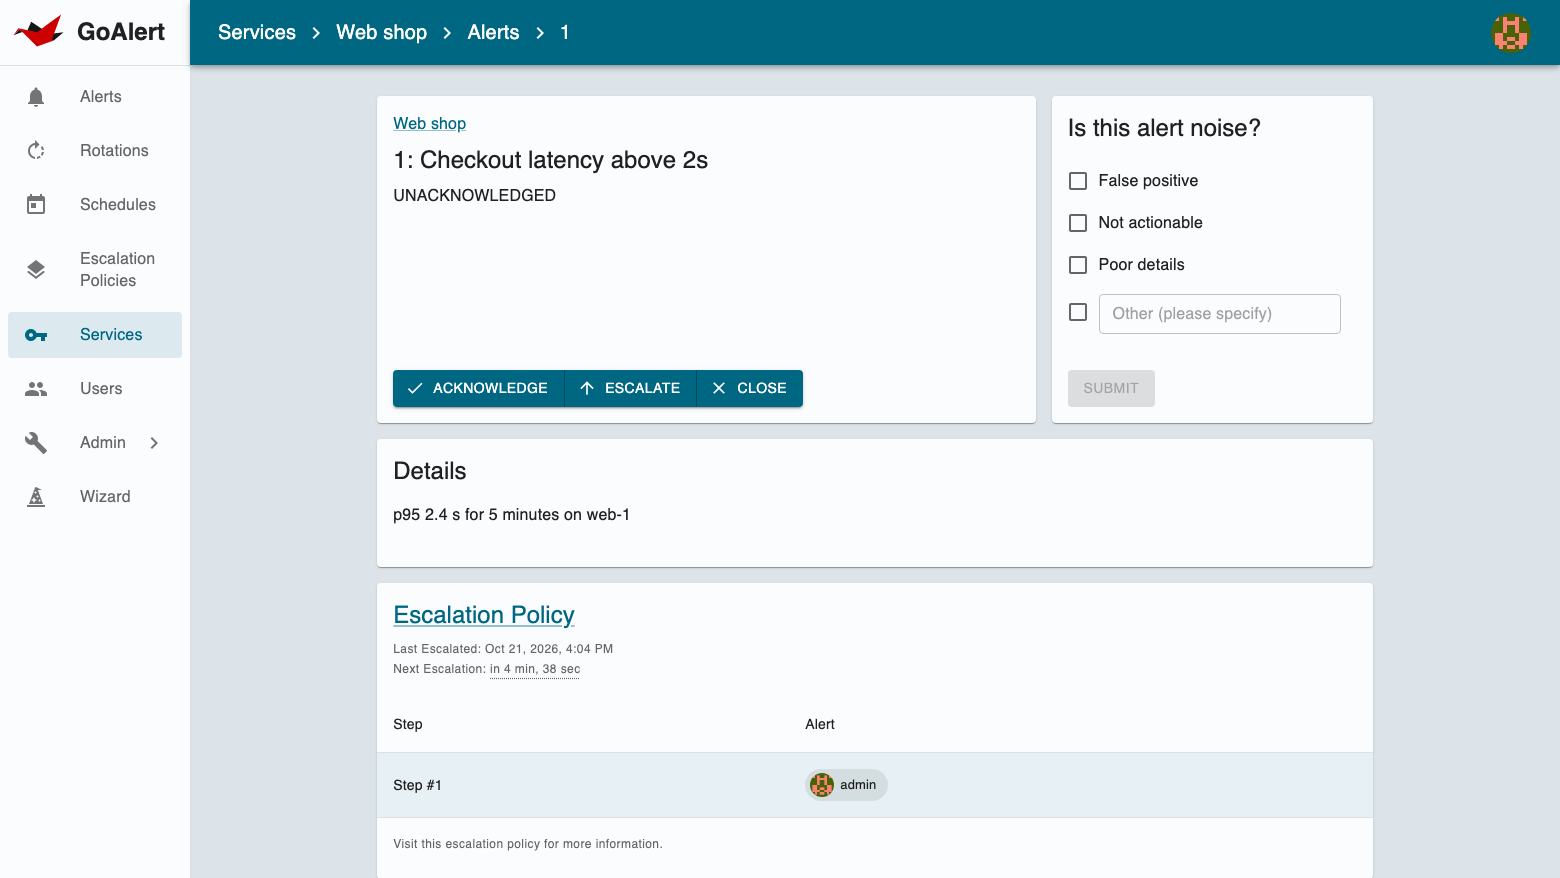Click the Schedules calendar icon

coord(36,205)
